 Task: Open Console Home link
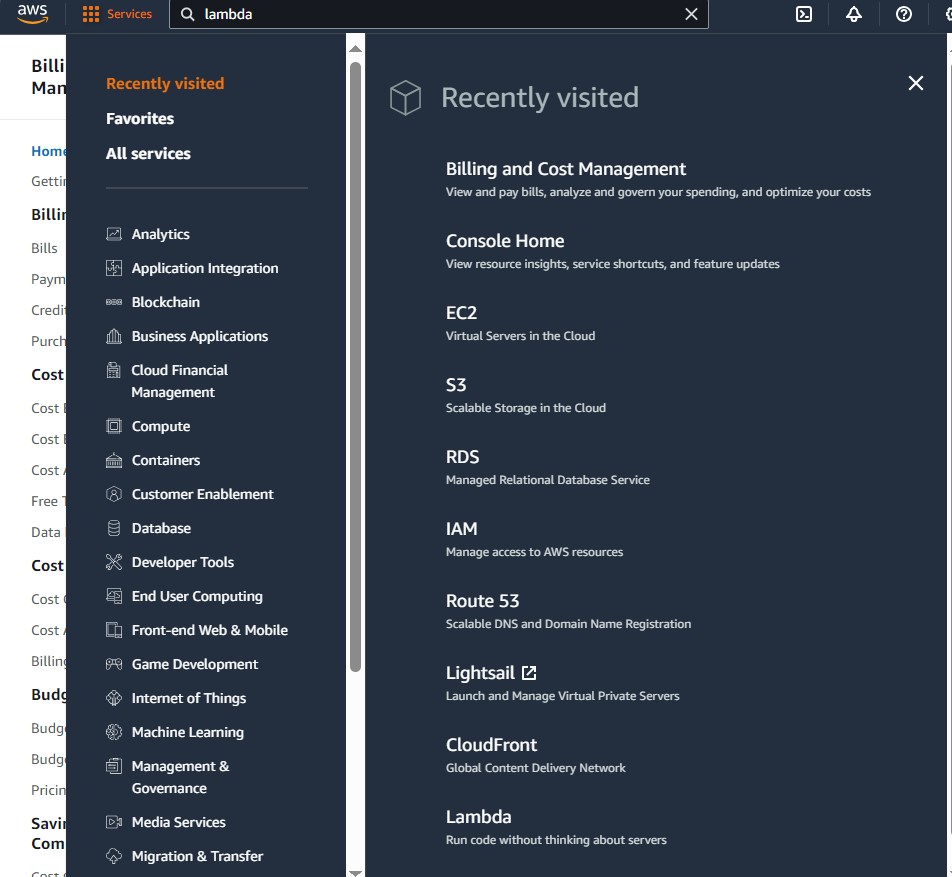click(505, 241)
